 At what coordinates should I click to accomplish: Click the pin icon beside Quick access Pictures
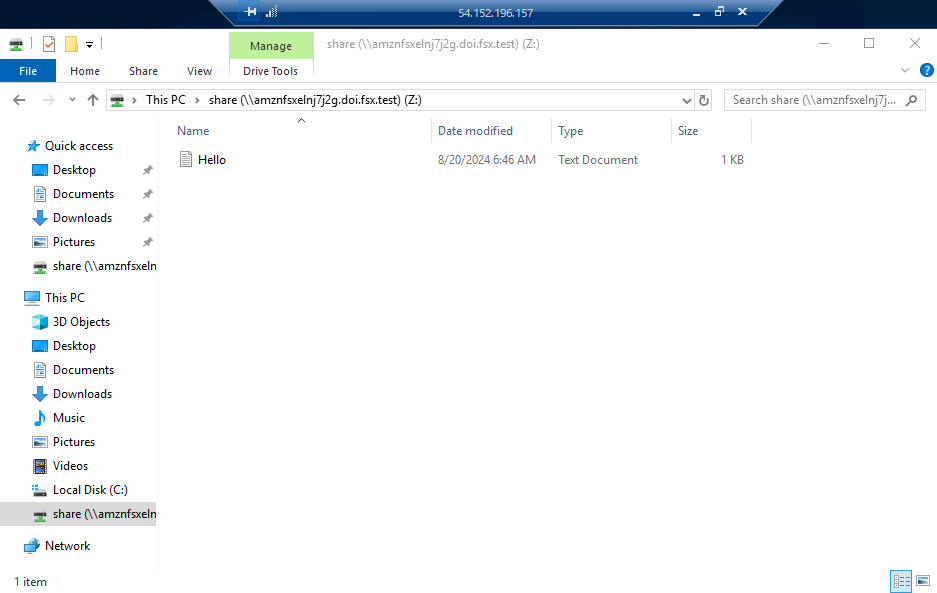(x=148, y=242)
